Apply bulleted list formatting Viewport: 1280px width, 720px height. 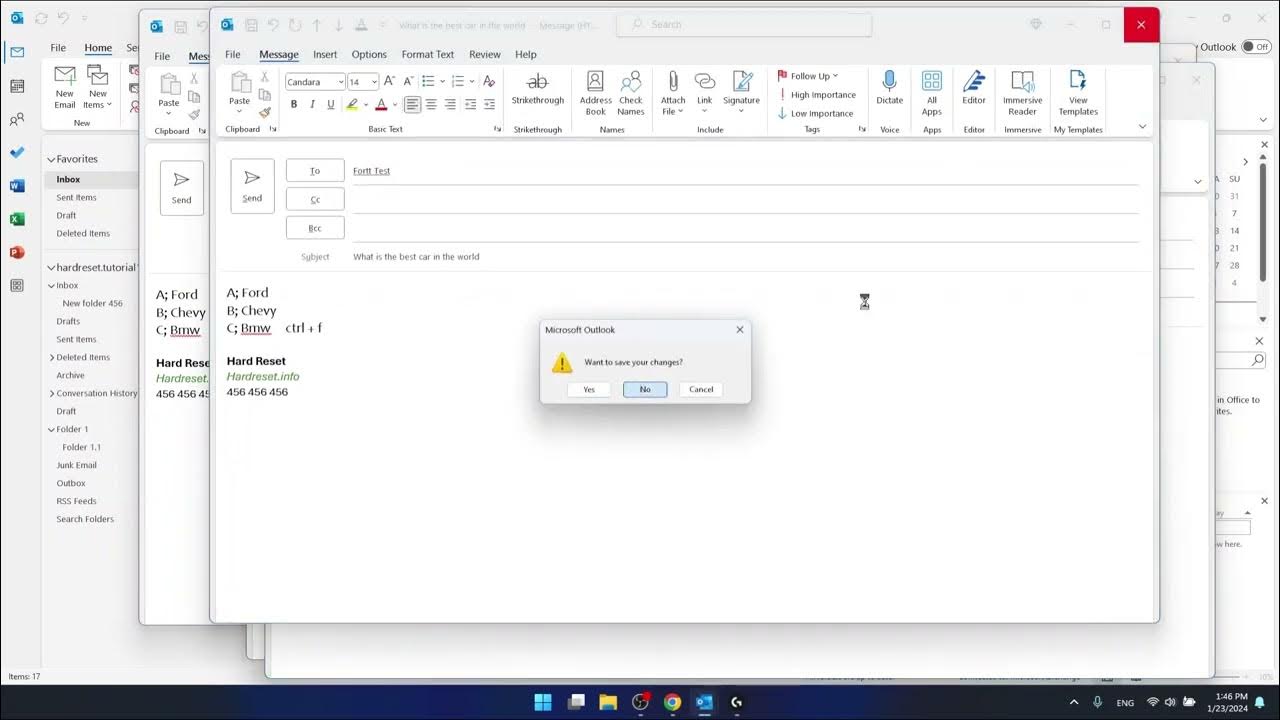[x=428, y=81]
